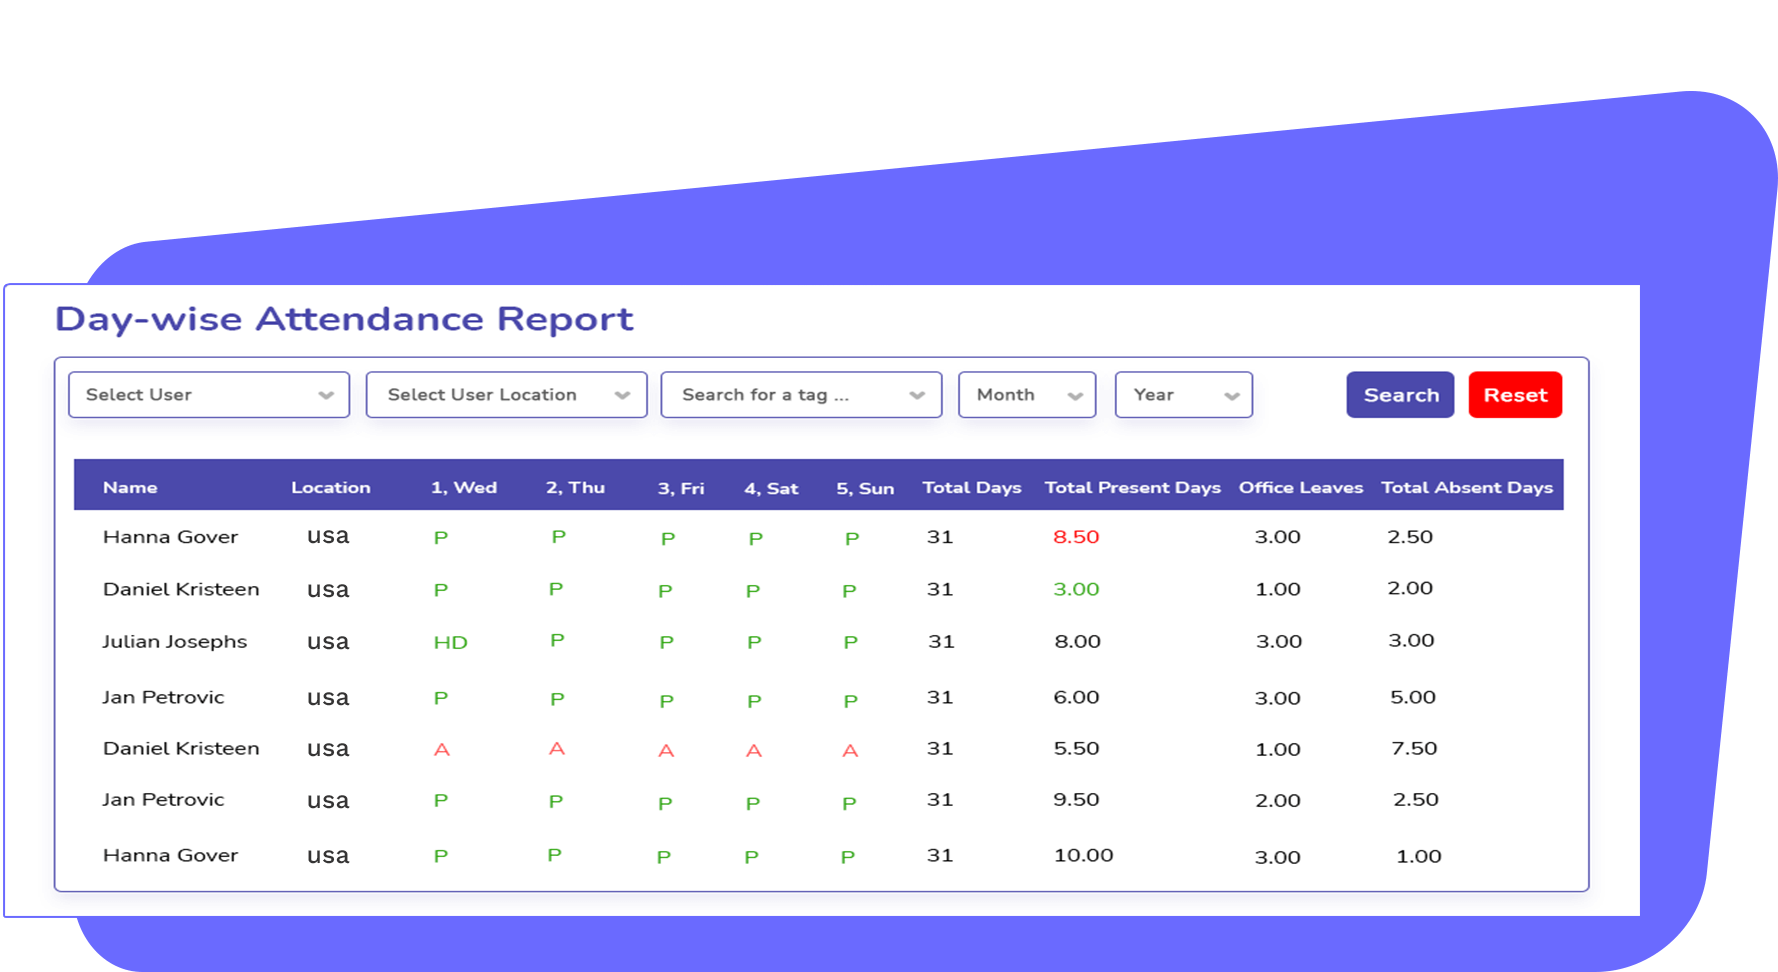Click the Search button

coord(1400,395)
